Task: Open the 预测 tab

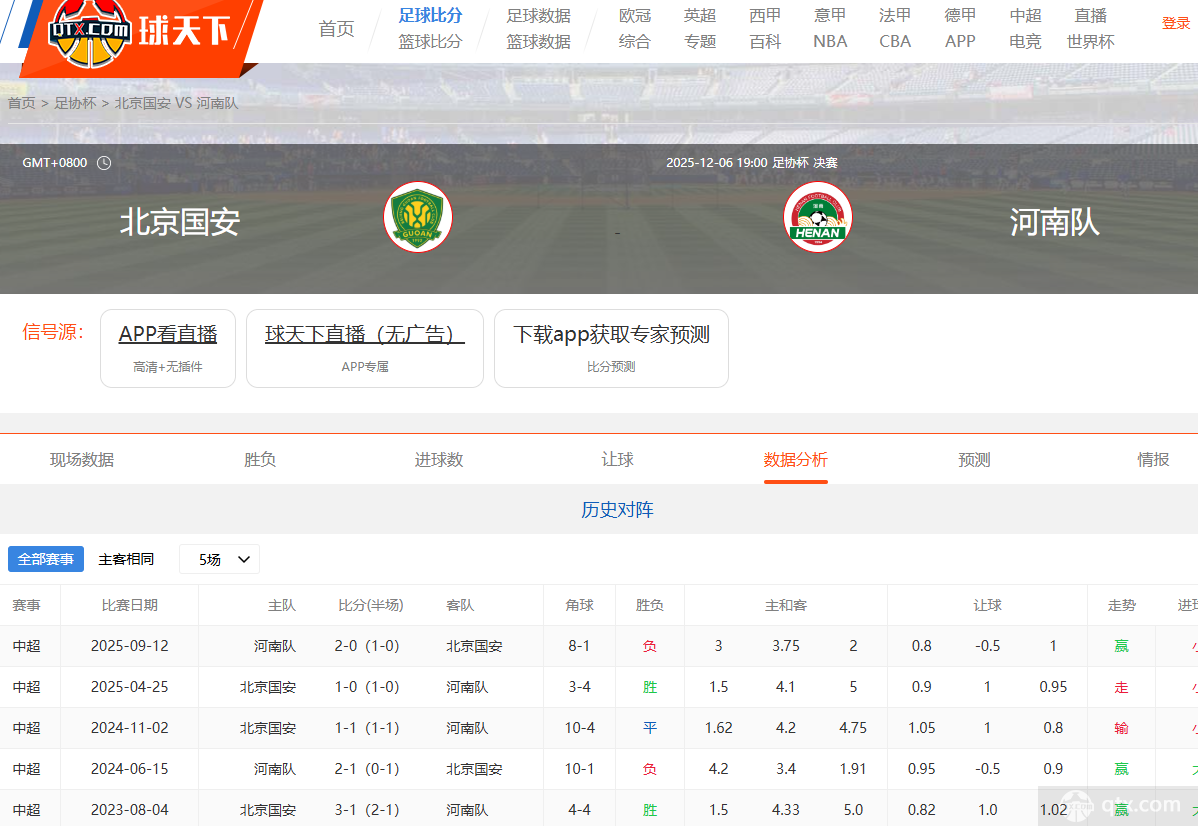Action: 974,459
